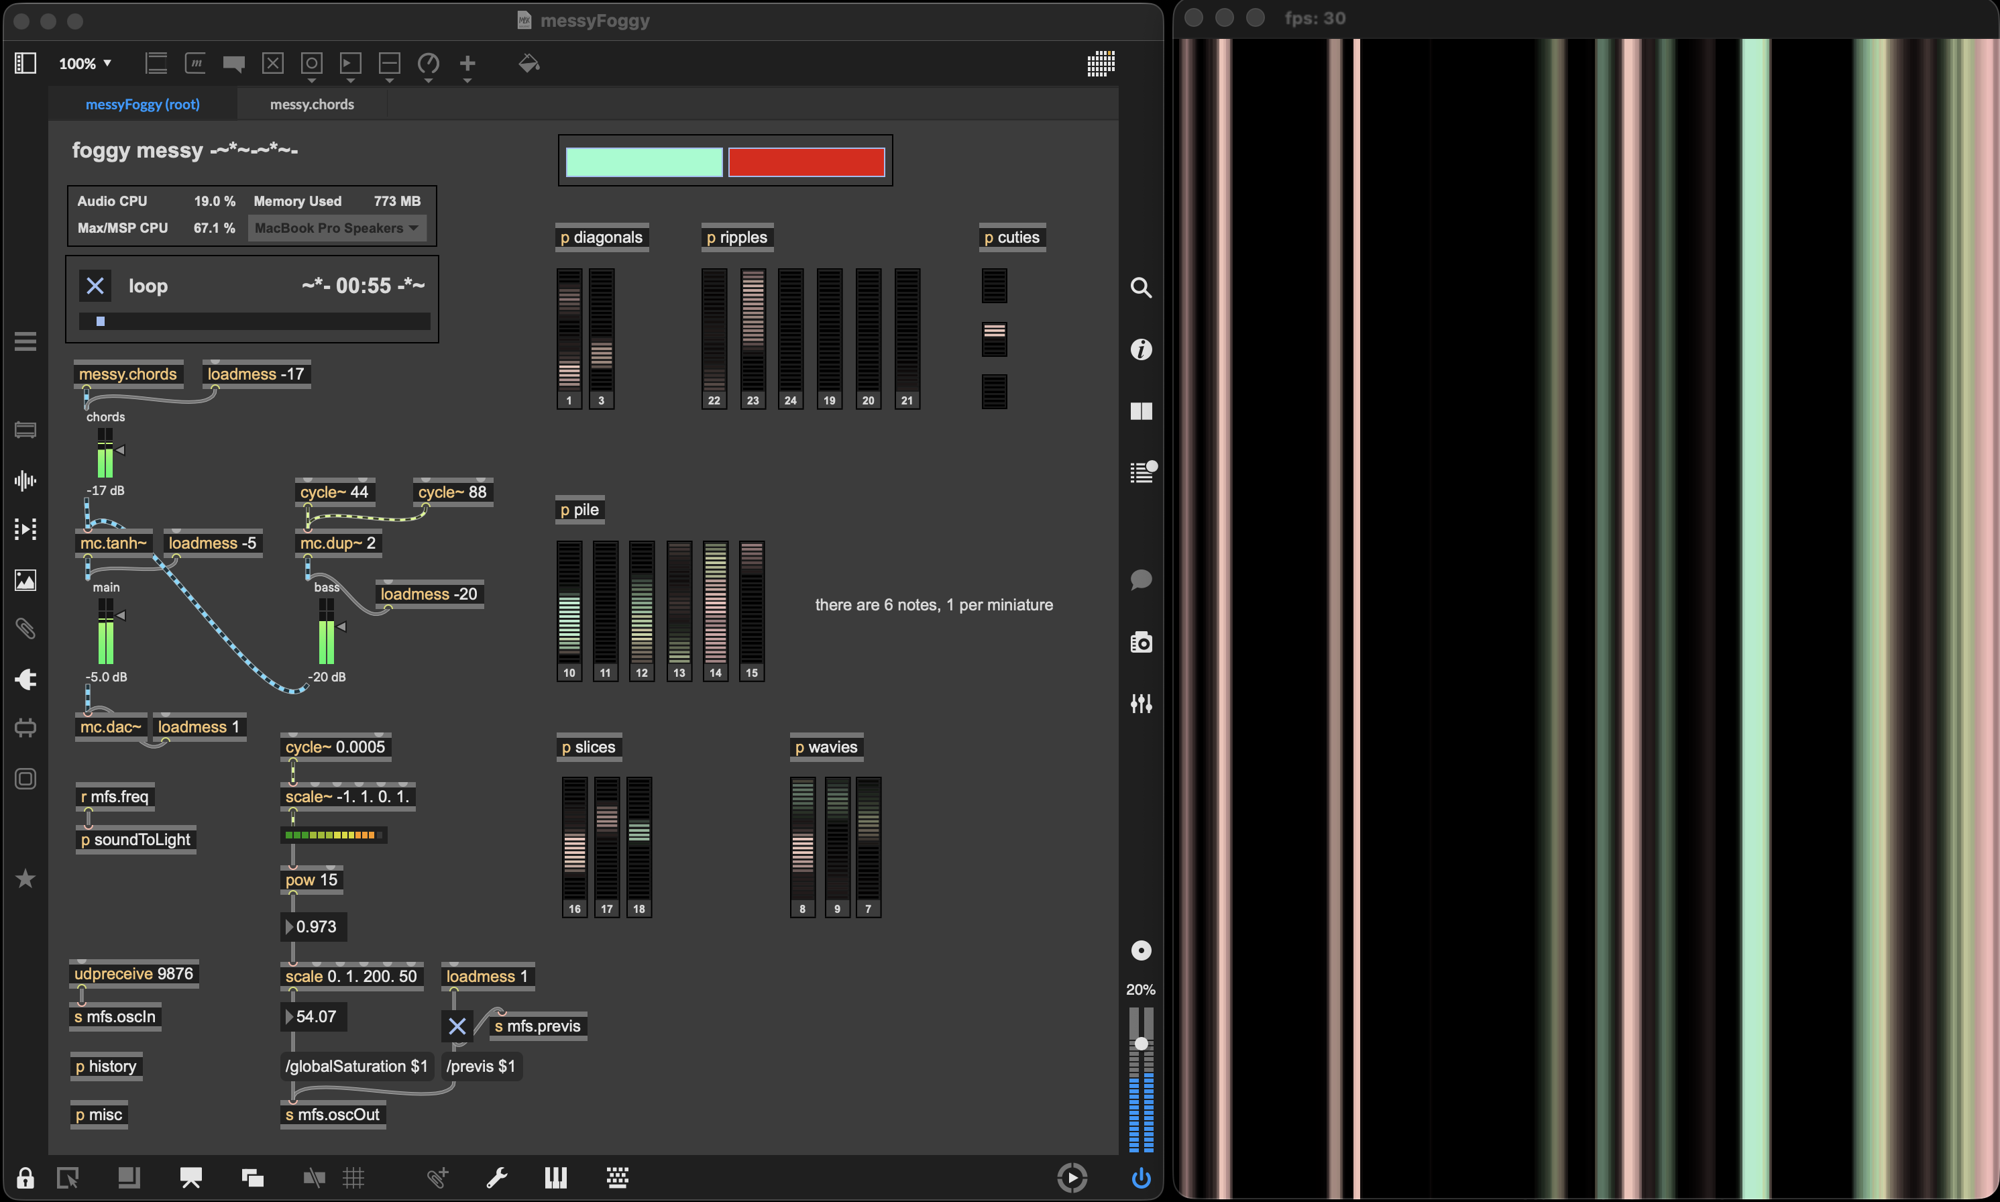
Task: Open the dial and slider objects menu
Action: [429, 64]
